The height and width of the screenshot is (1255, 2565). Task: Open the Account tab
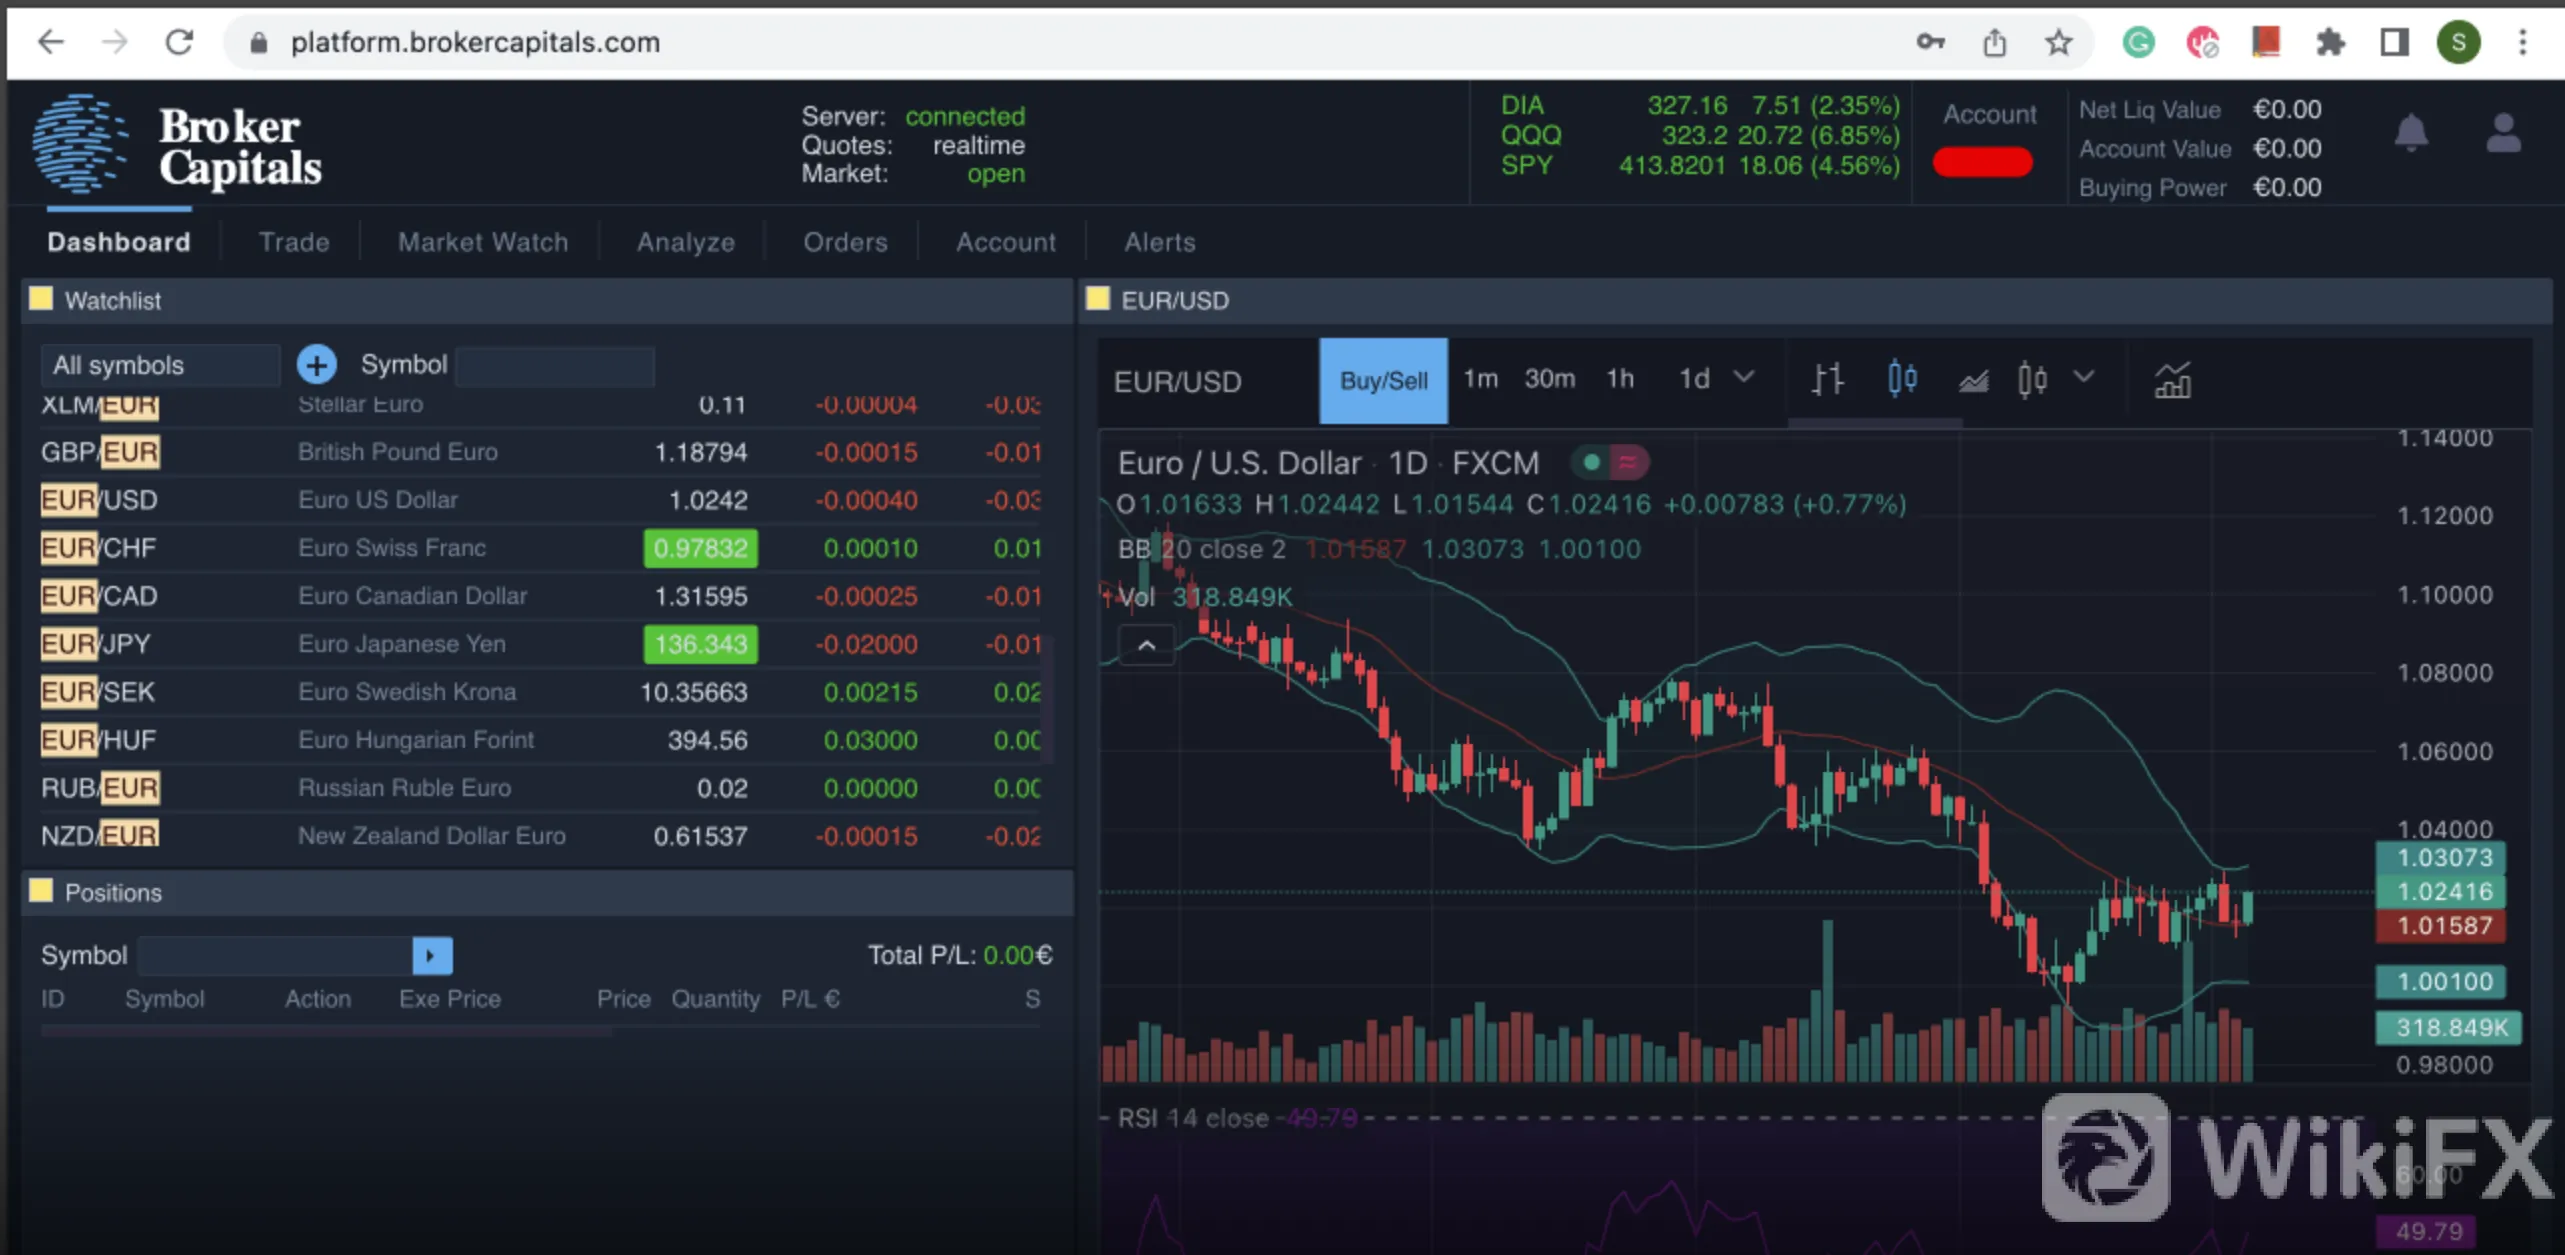[x=1006, y=242]
